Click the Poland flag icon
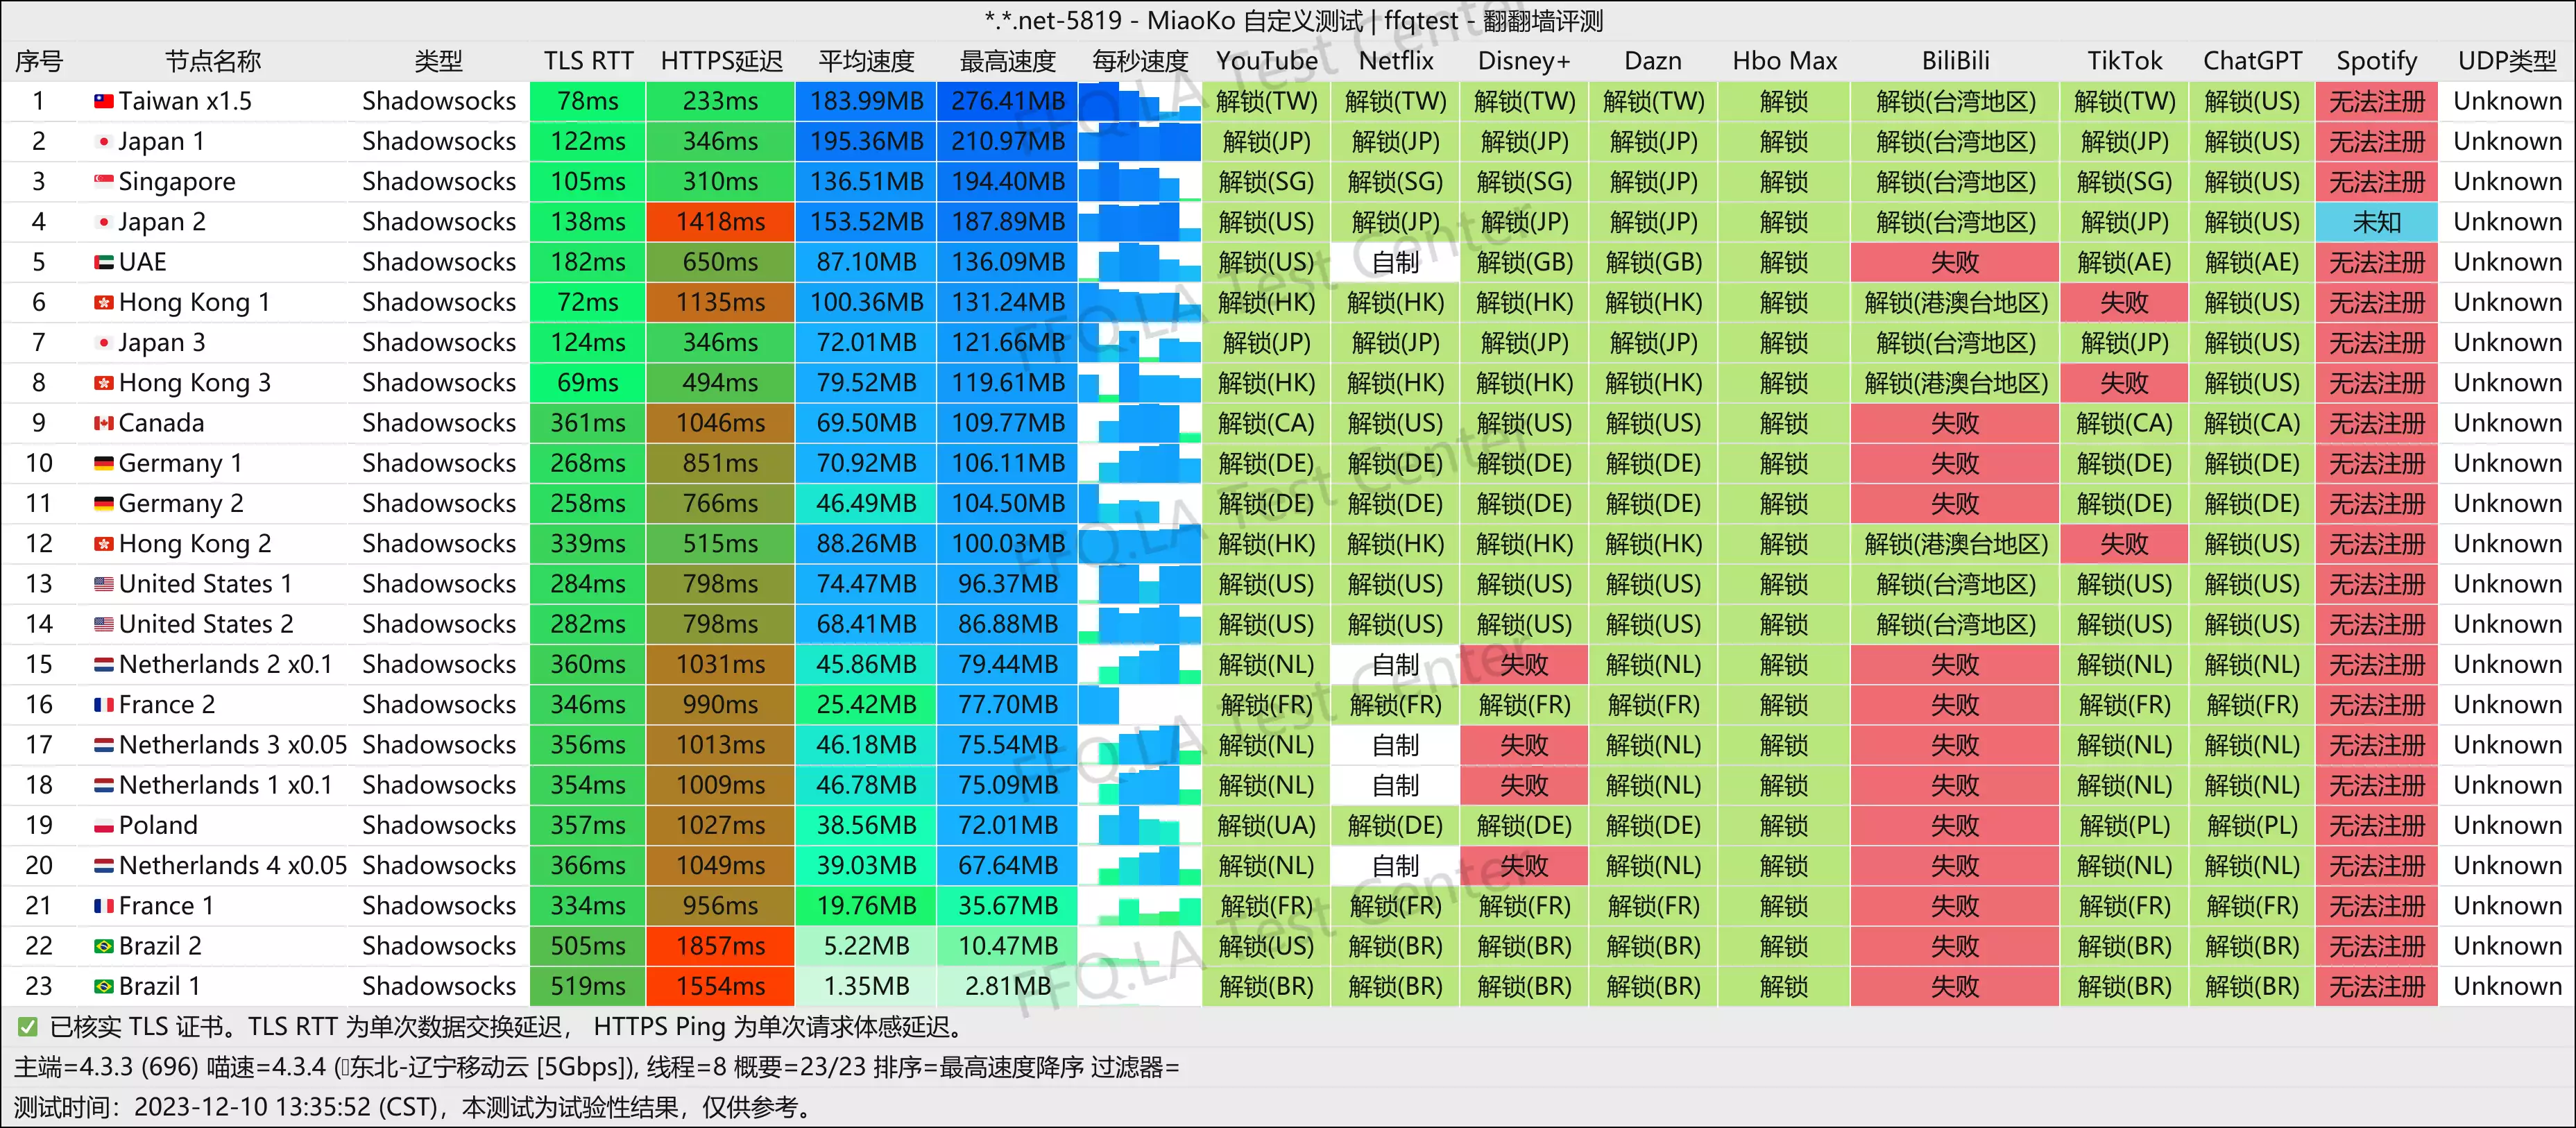The image size is (2576, 1128). [x=103, y=825]
